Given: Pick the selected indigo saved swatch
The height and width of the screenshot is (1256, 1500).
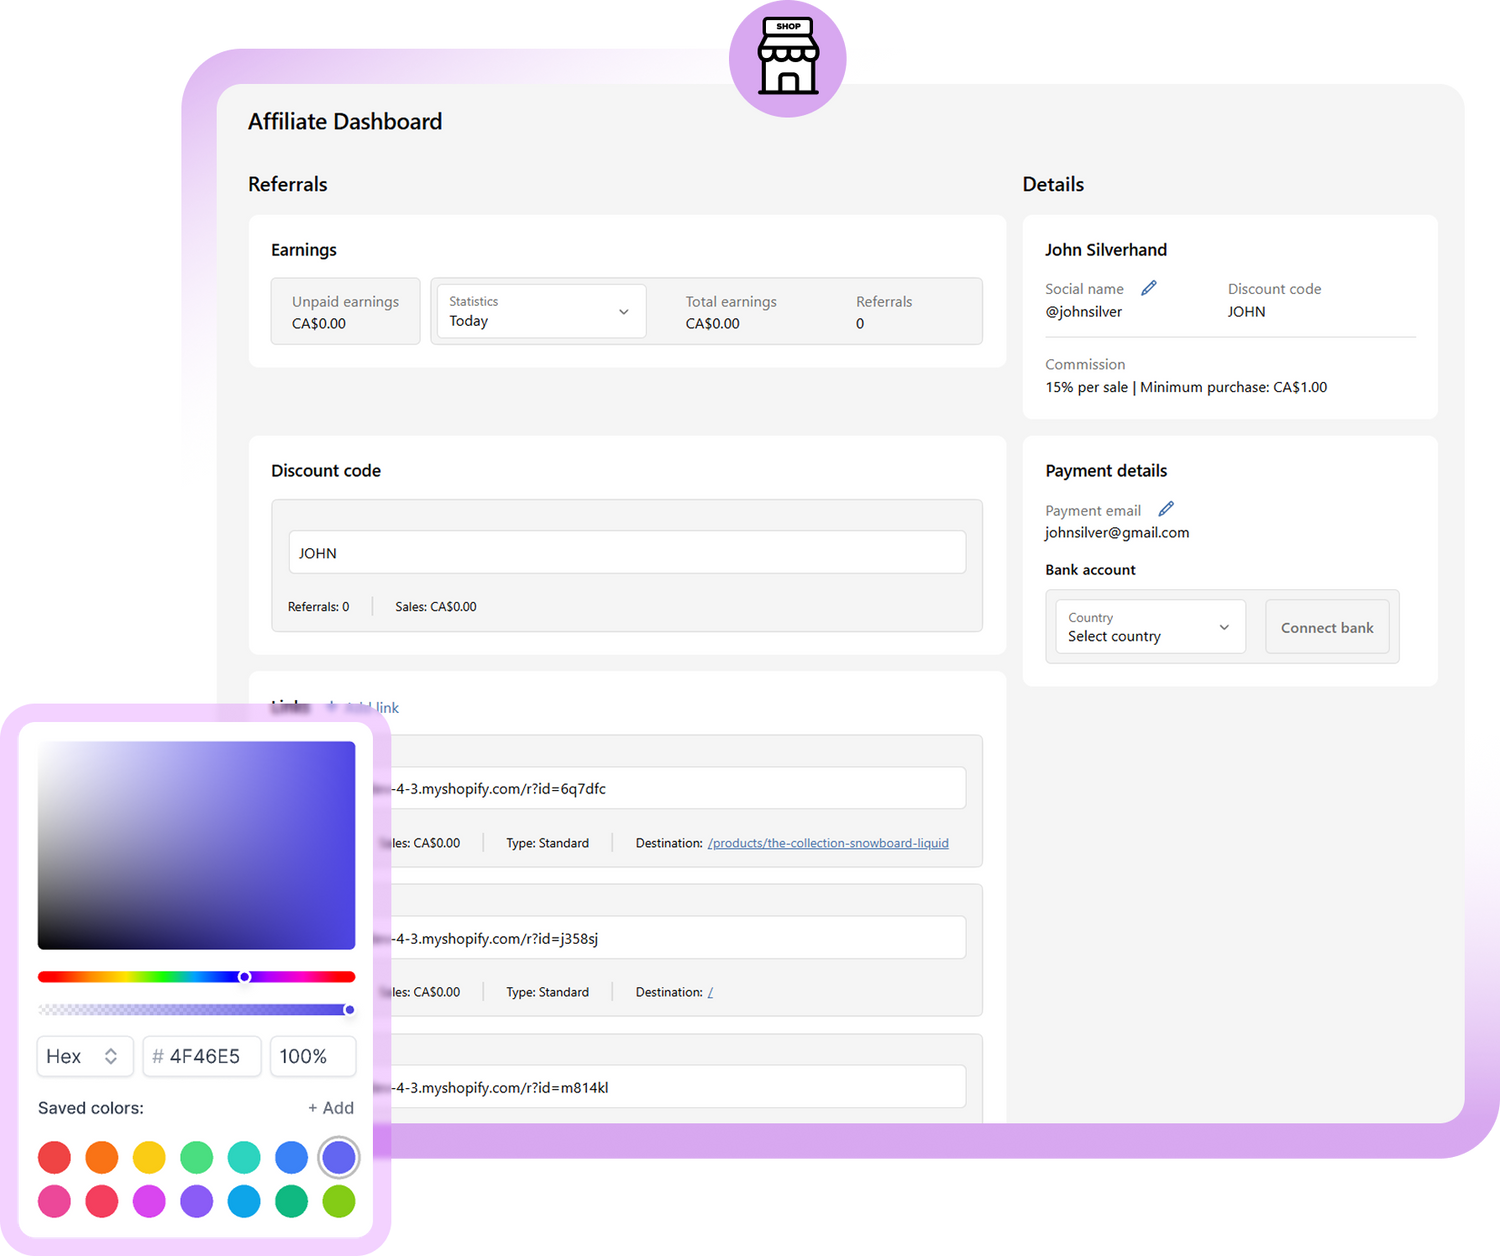Looking at the screenshot, I should 339,1157.
